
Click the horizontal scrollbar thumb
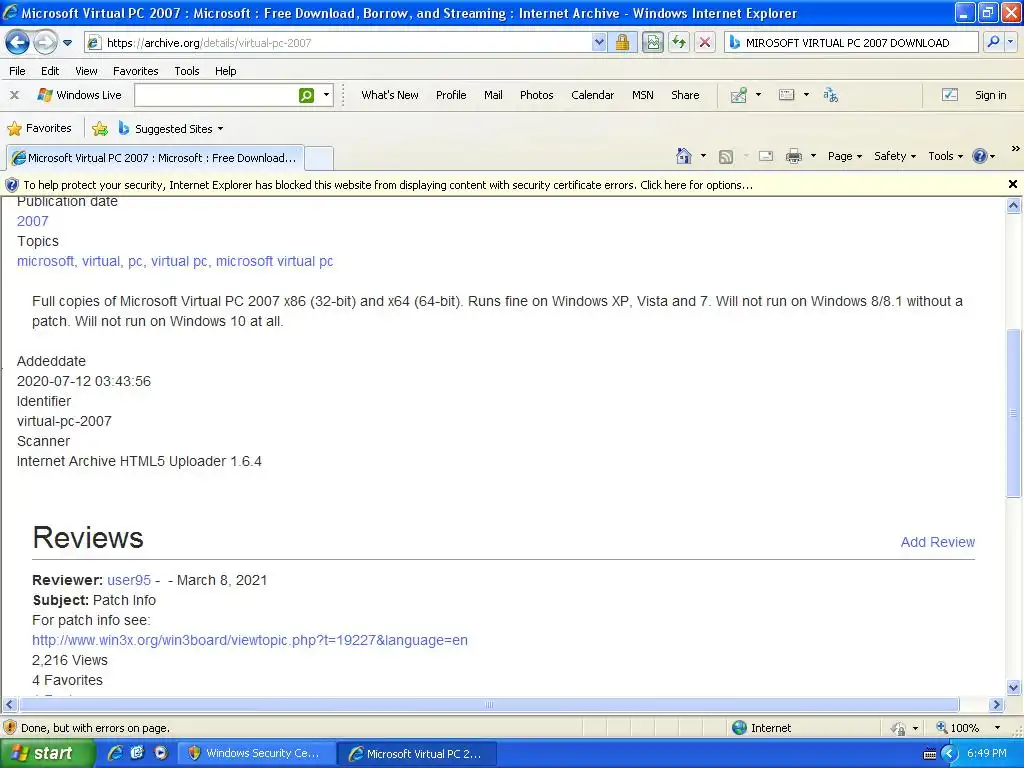(489, 705)
